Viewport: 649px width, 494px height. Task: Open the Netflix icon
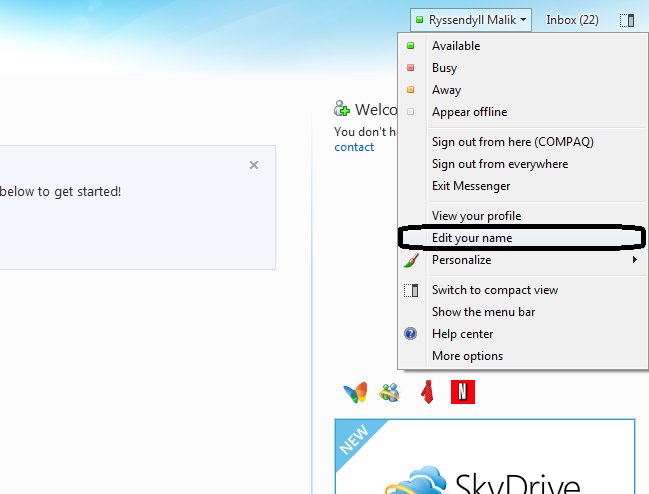(x=462, y=392)
